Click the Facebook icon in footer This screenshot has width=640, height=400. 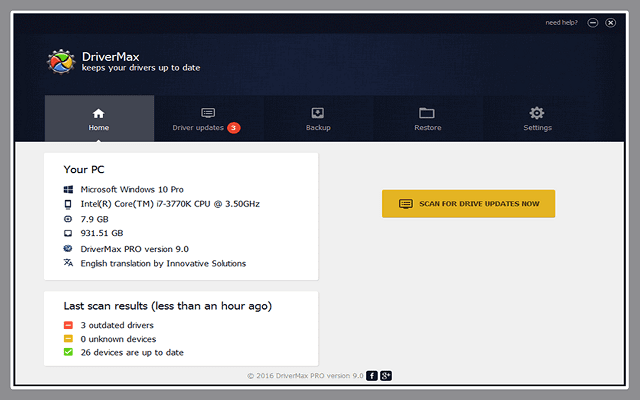[372, 375]
